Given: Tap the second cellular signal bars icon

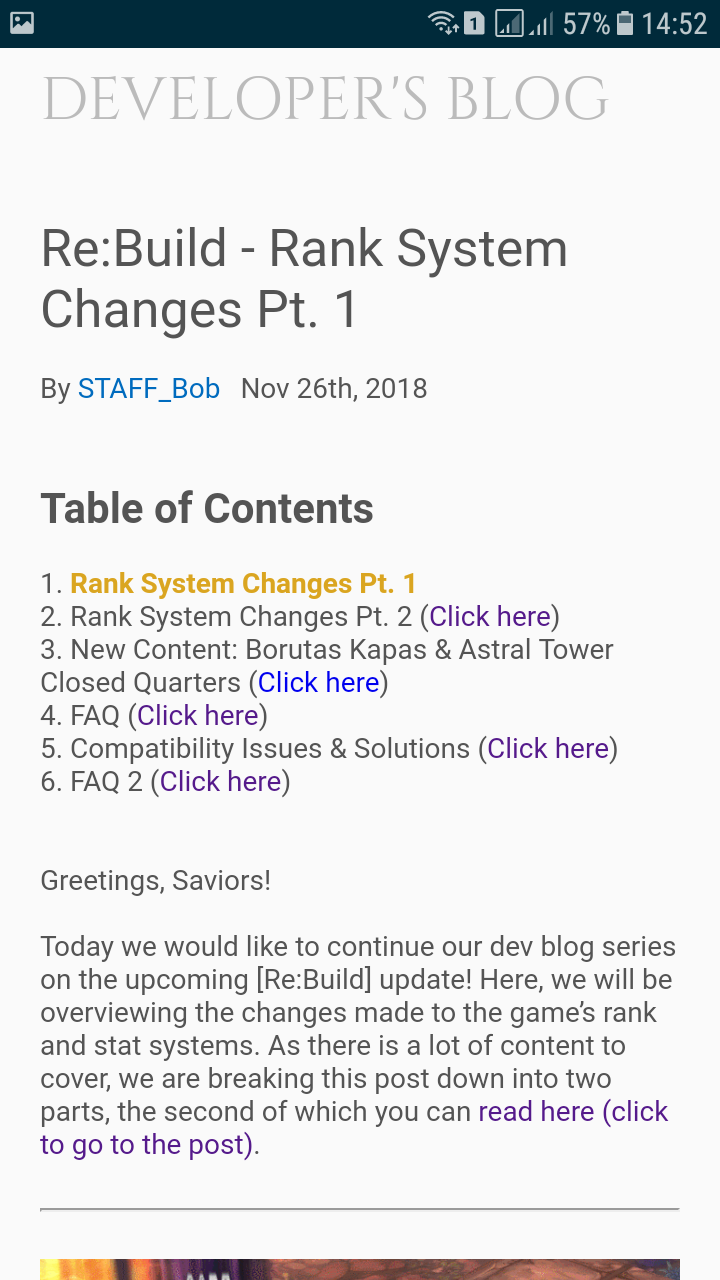Looking at the screenshot, I should tap(541, 24).
